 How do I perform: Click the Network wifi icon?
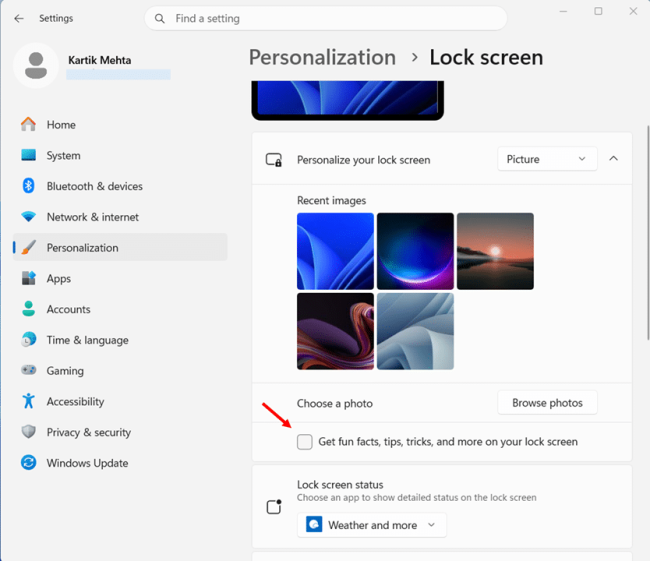28,216
